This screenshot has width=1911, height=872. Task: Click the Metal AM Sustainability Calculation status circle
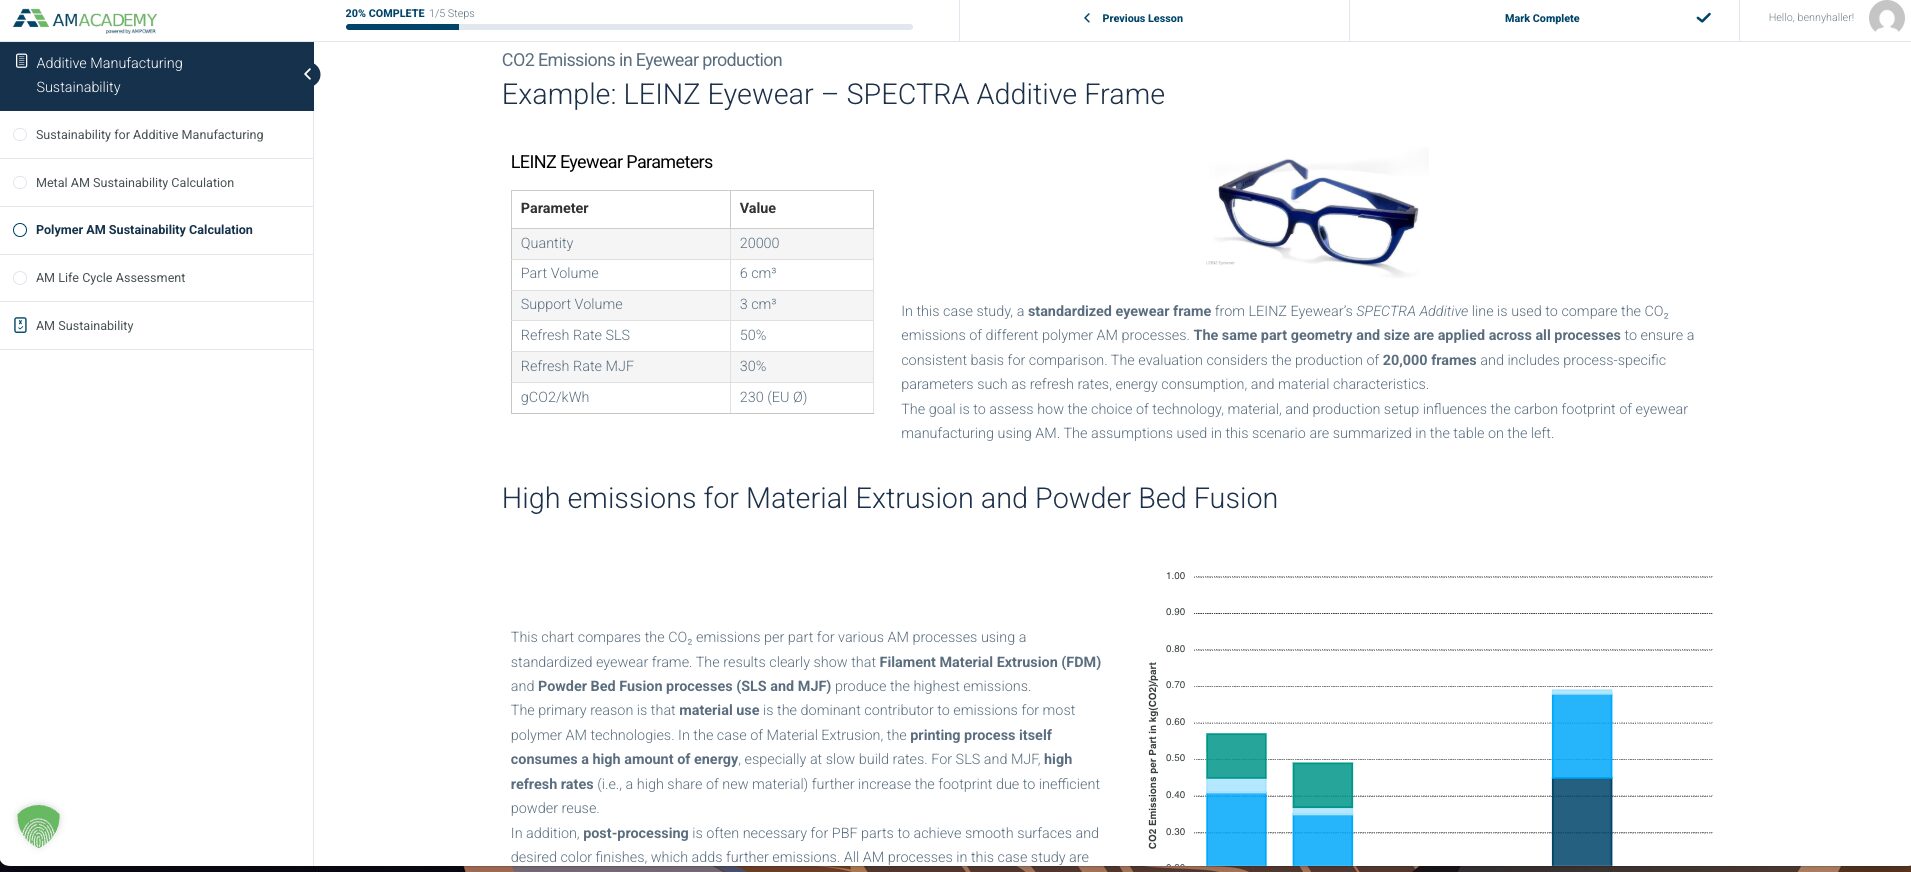pos(20,183)
